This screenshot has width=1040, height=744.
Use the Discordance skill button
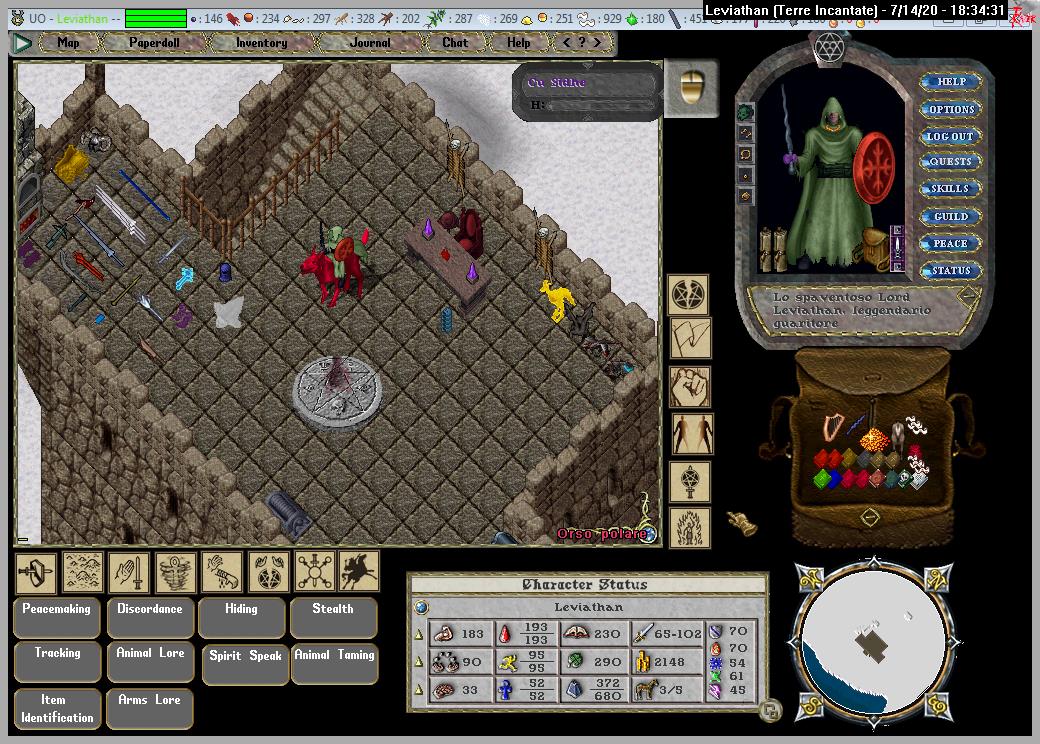tap(150, 617)
